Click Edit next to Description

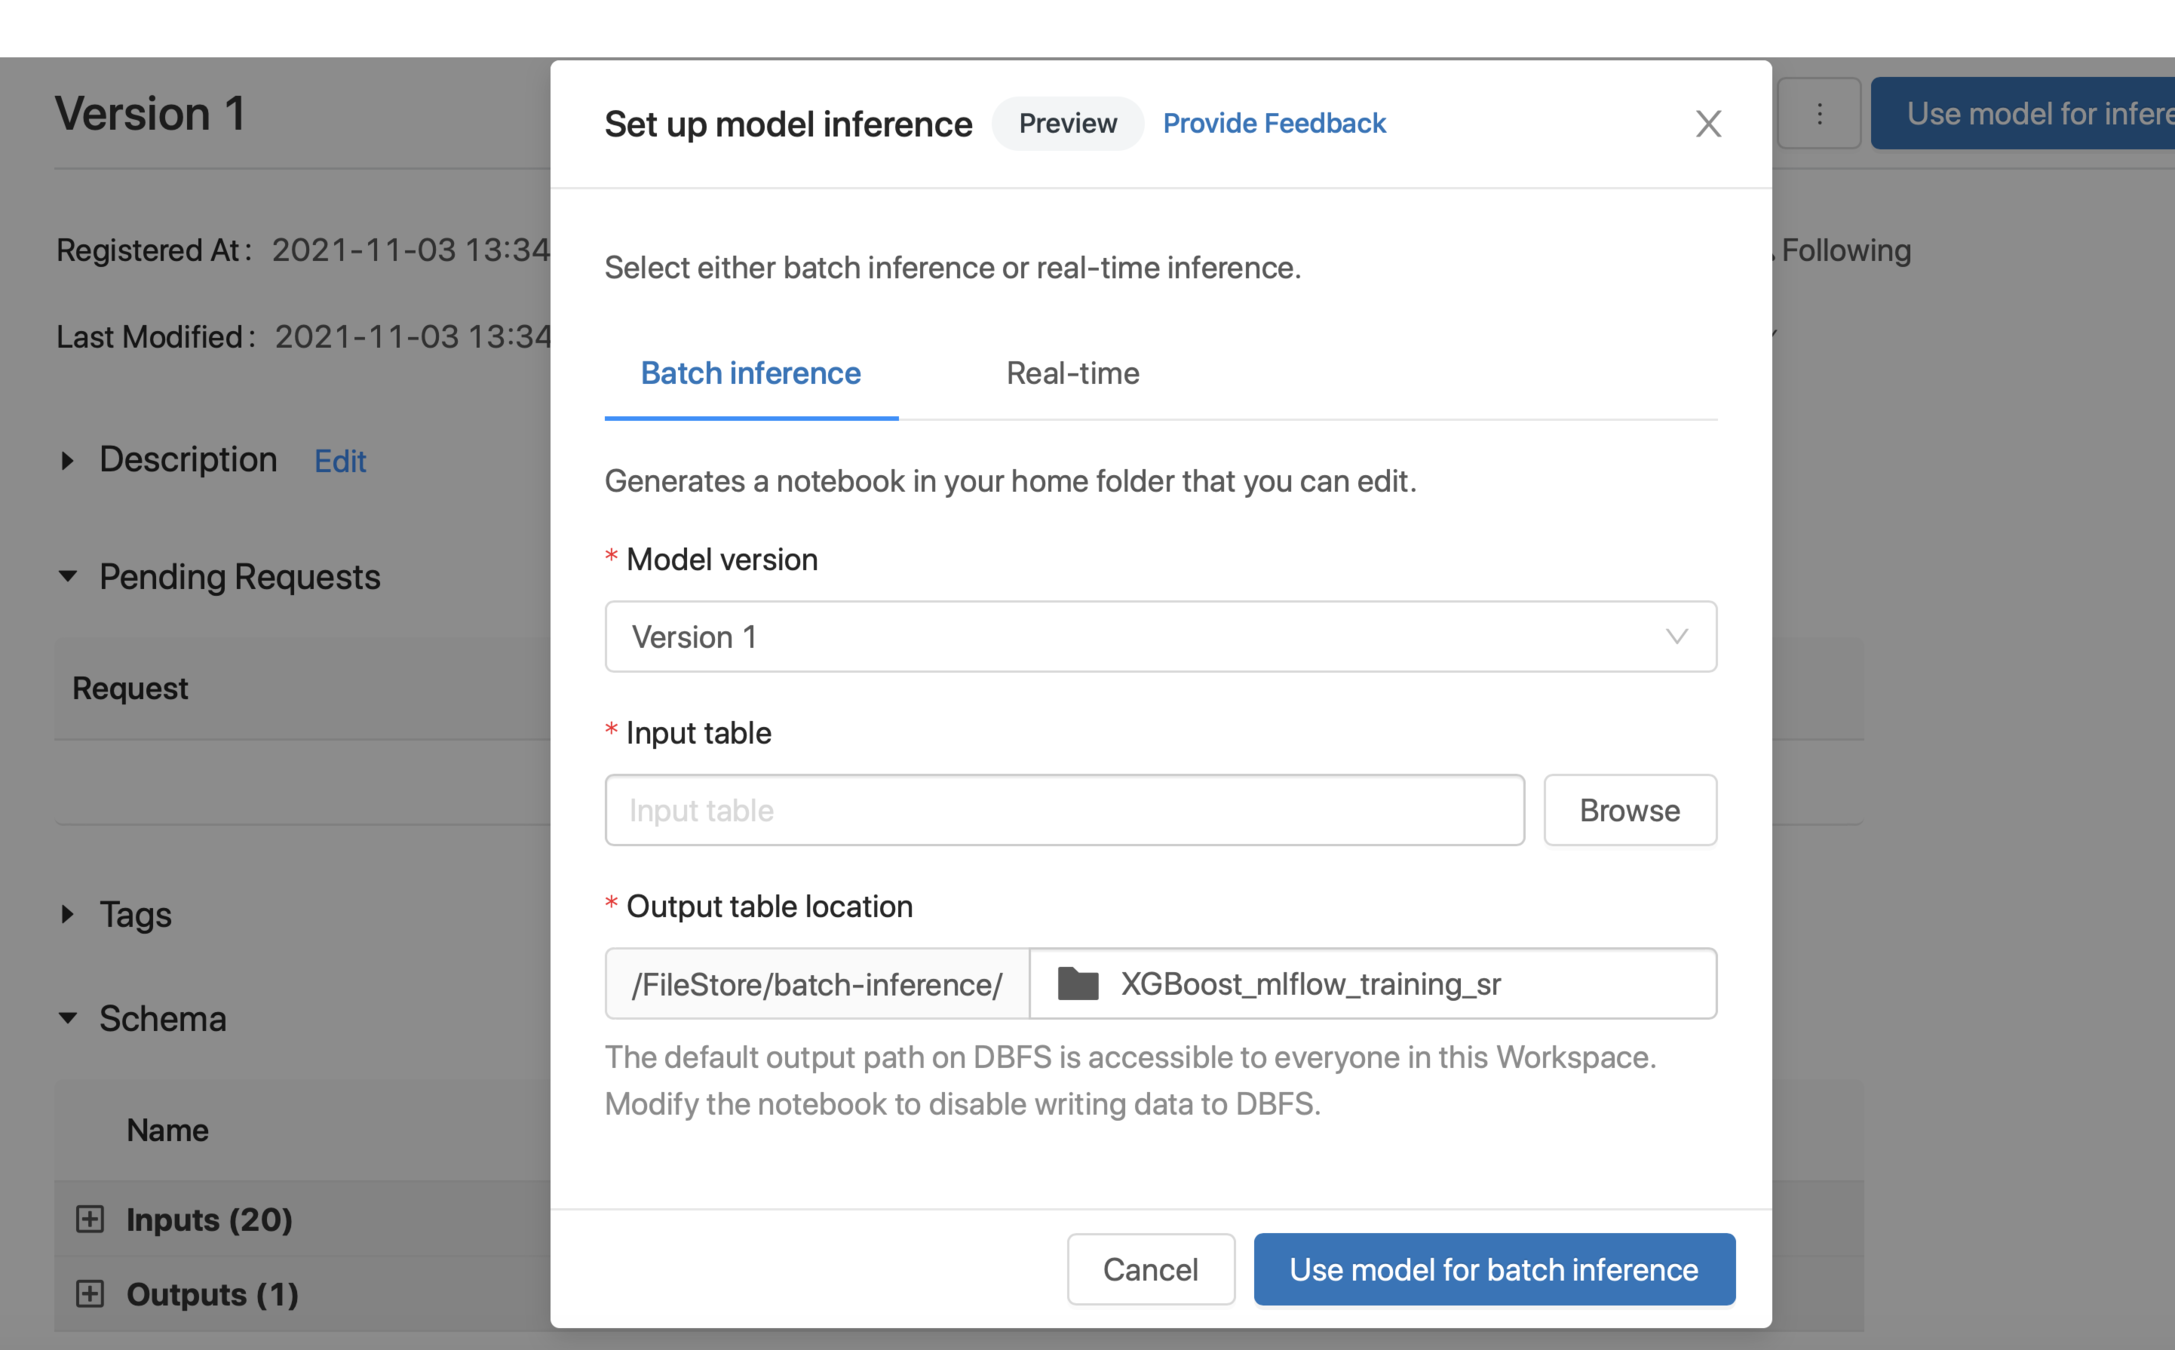click(340, 461)
